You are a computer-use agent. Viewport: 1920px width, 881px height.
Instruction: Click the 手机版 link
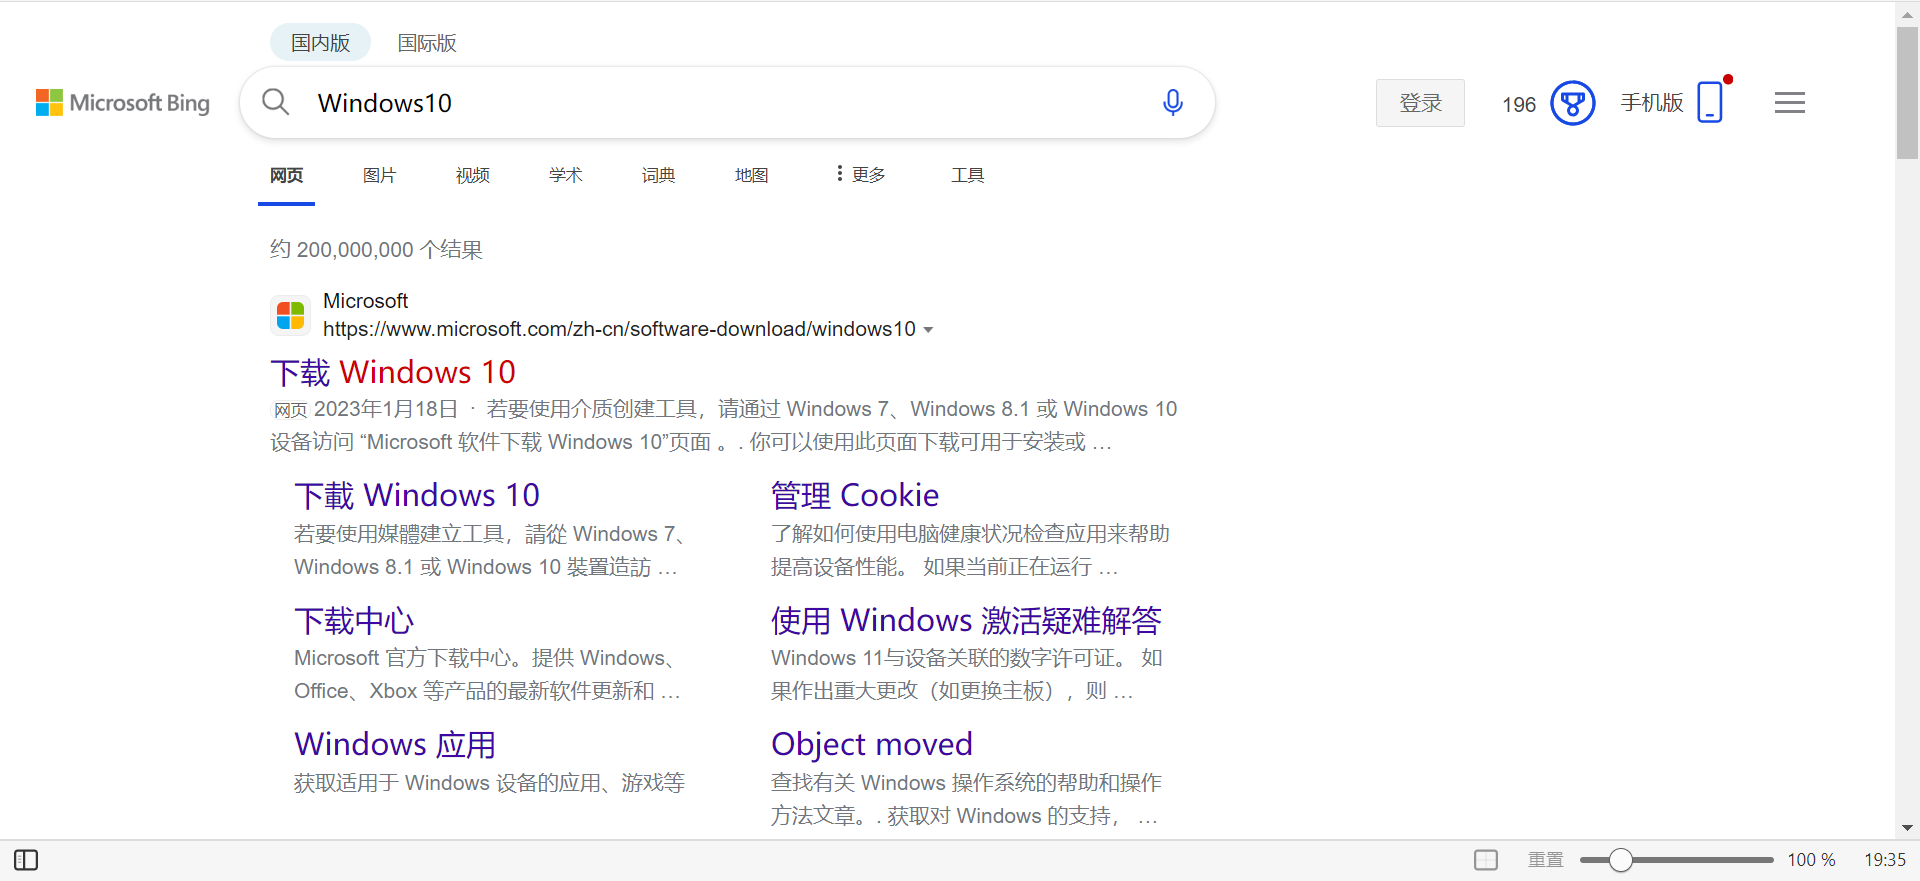point(1652,103)
